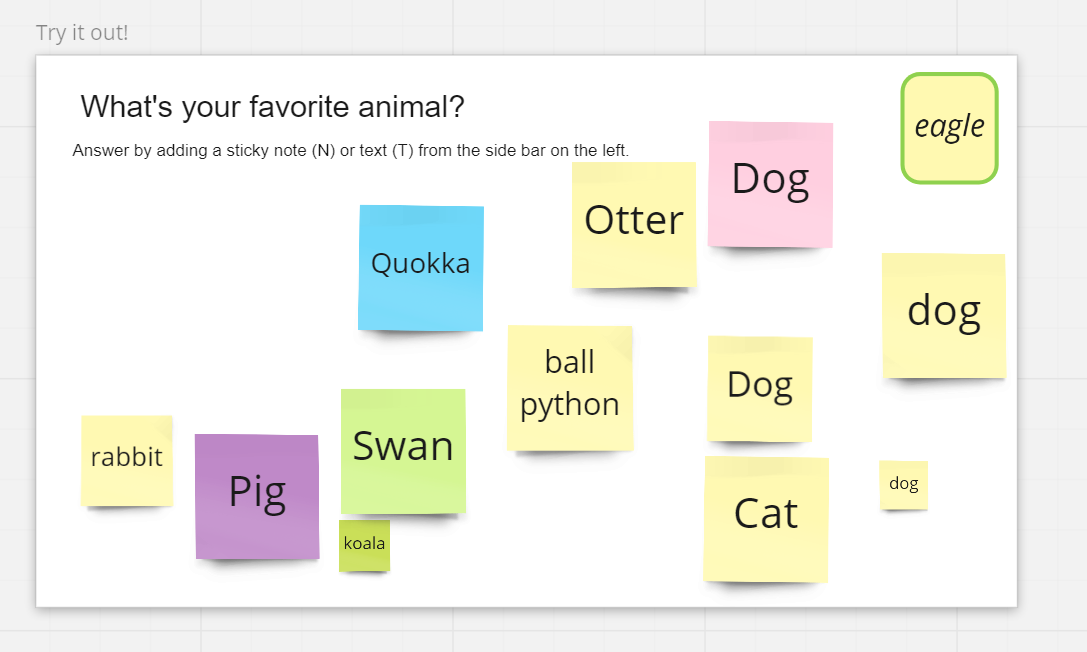The height and width of the screenshot is (652, 1087).
Task: Select the green Swan sticky note
Action: [x=403, y=451]
